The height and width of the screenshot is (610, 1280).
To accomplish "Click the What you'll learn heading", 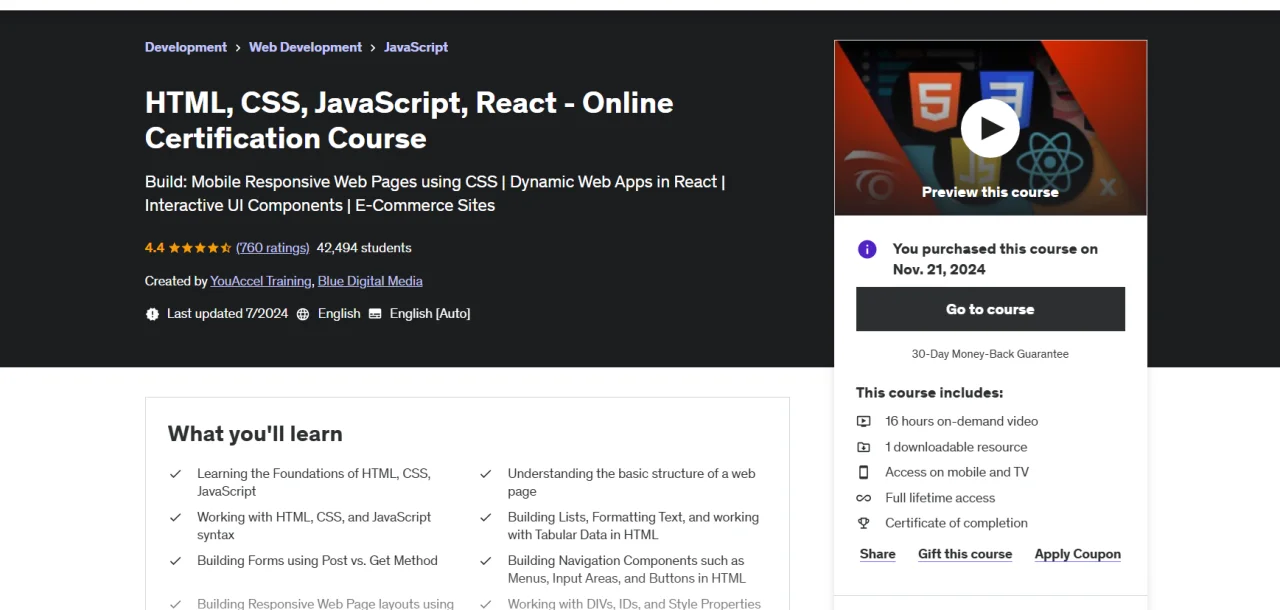I will coord(255,434).
